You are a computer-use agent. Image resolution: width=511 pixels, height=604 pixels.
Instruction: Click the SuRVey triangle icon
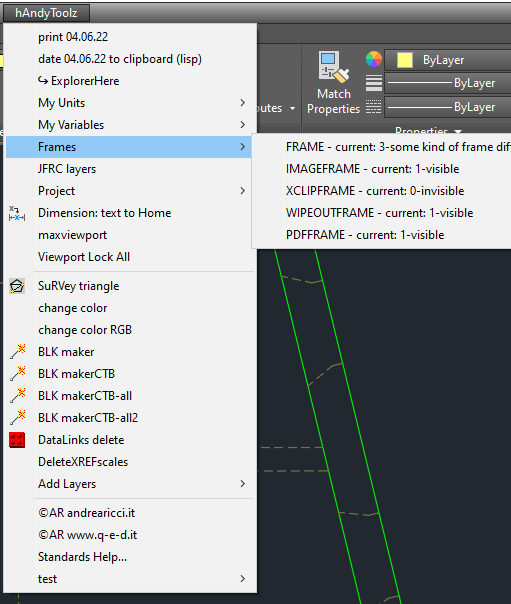(x=17, y=286)
